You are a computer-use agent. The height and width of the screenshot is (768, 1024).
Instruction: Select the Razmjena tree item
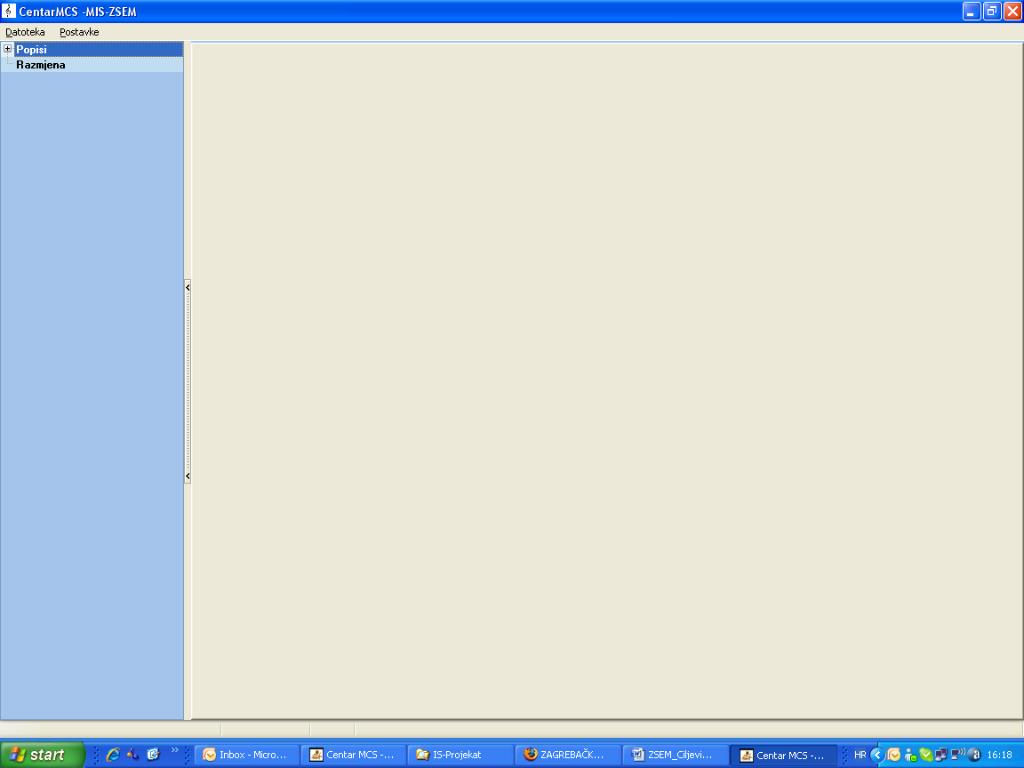pos(40,65)
